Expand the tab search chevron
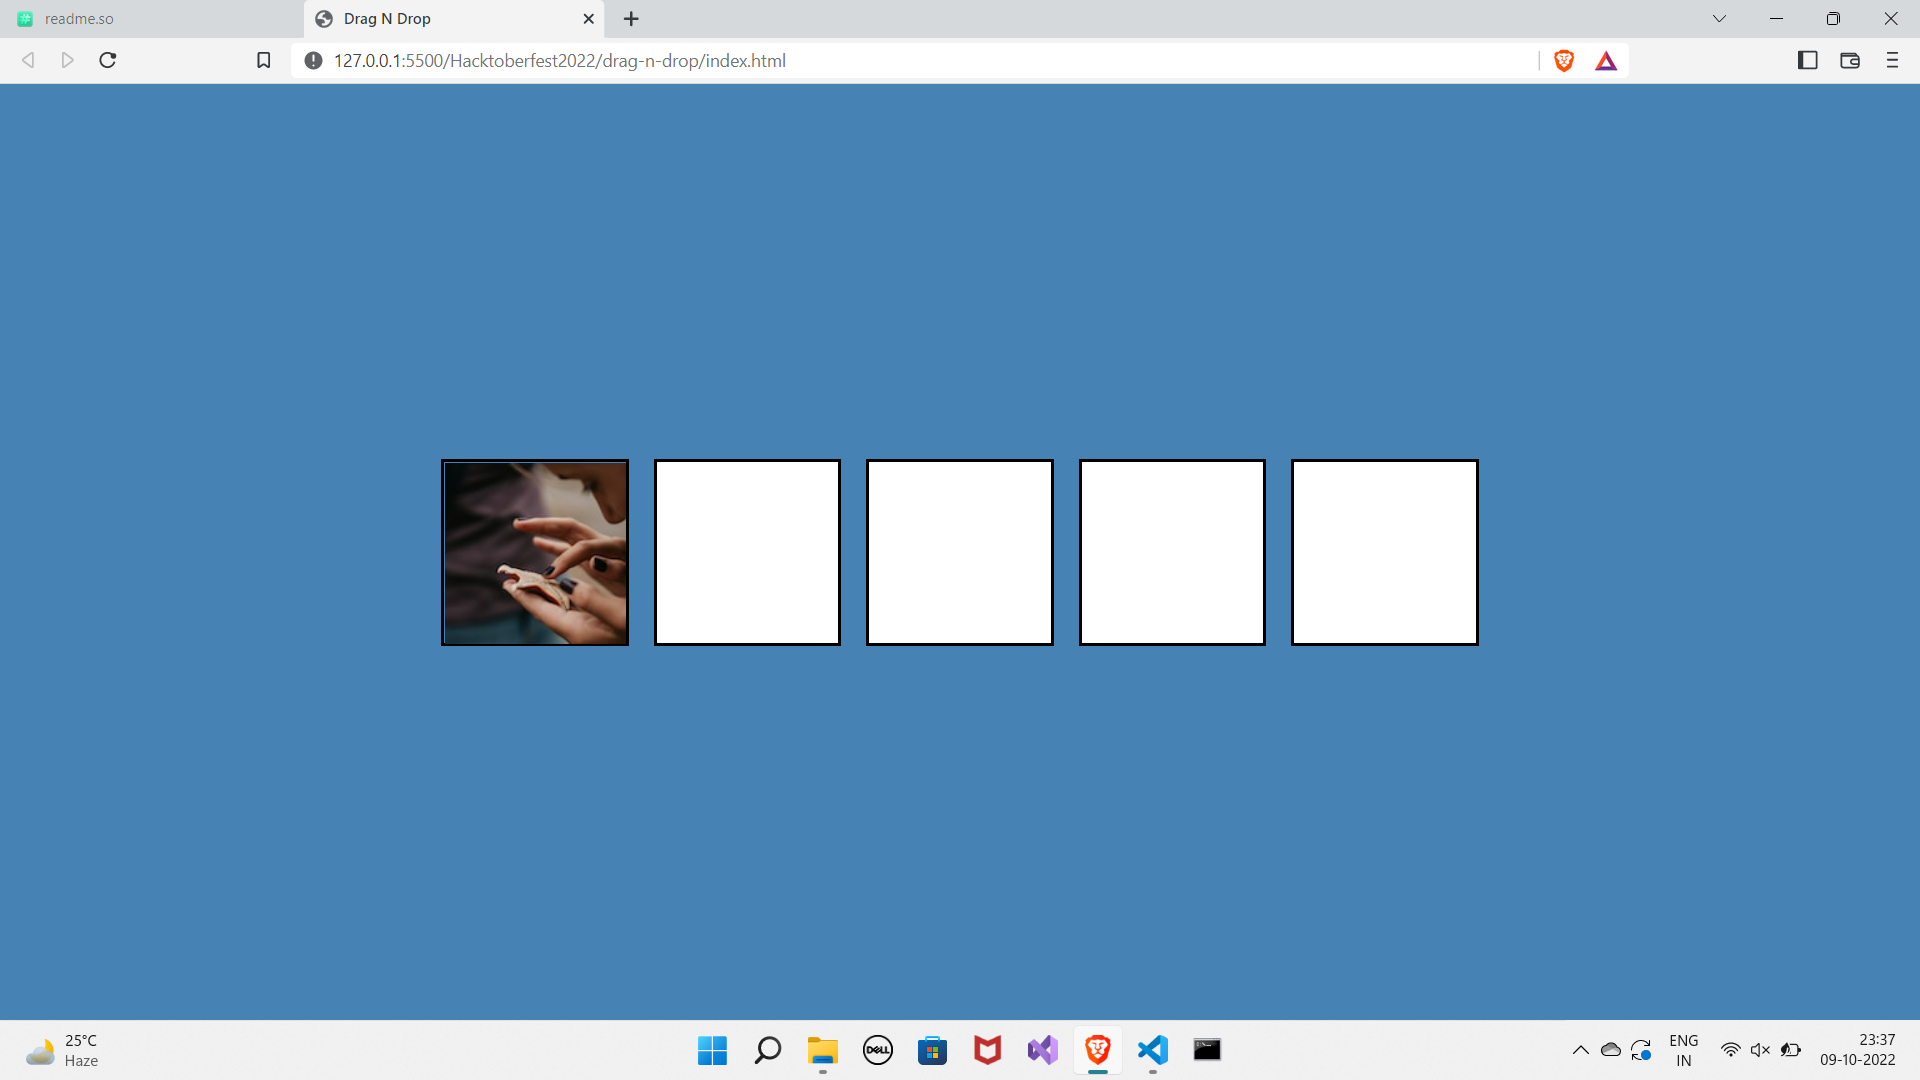The width and height of the screenshot is (1920, 1080). point(1719,19)
